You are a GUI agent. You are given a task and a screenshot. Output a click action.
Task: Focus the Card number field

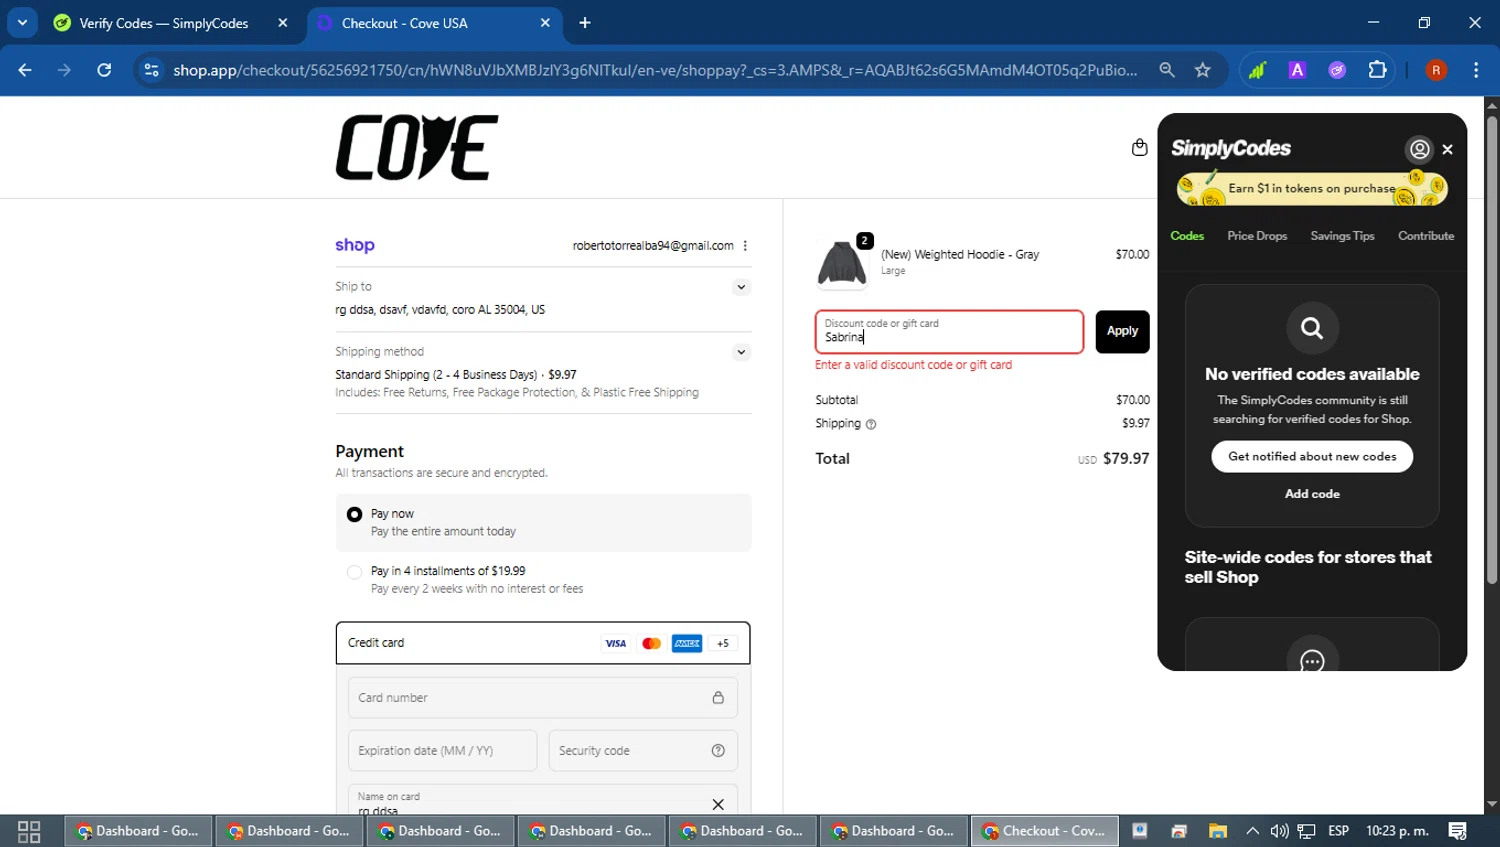click(x=543, y=698)
